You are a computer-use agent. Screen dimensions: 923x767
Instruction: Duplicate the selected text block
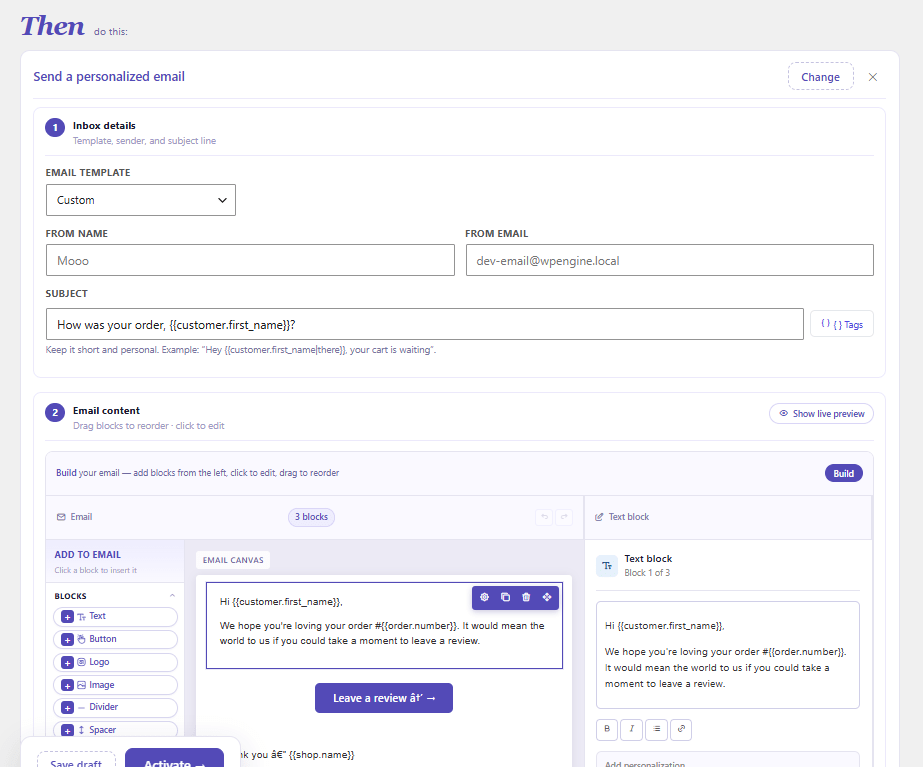(x=505, y=597)
